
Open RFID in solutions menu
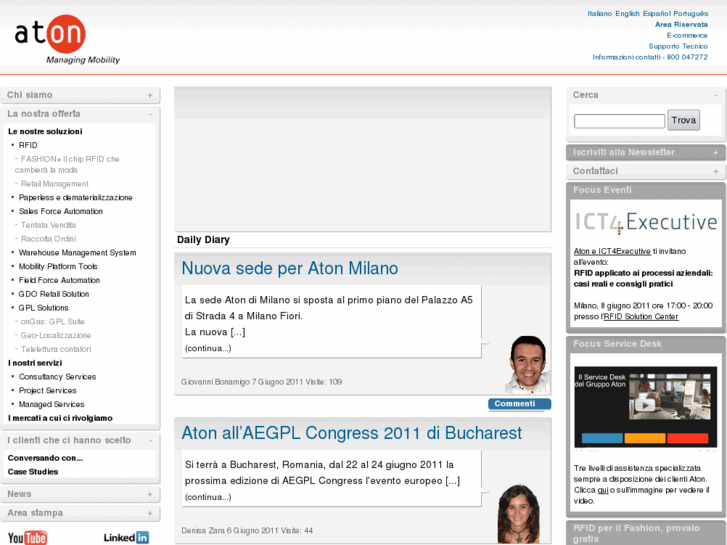point(28,145)
